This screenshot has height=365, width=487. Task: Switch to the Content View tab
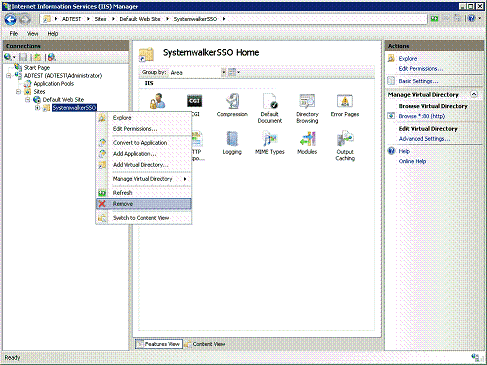coord(205,344)
